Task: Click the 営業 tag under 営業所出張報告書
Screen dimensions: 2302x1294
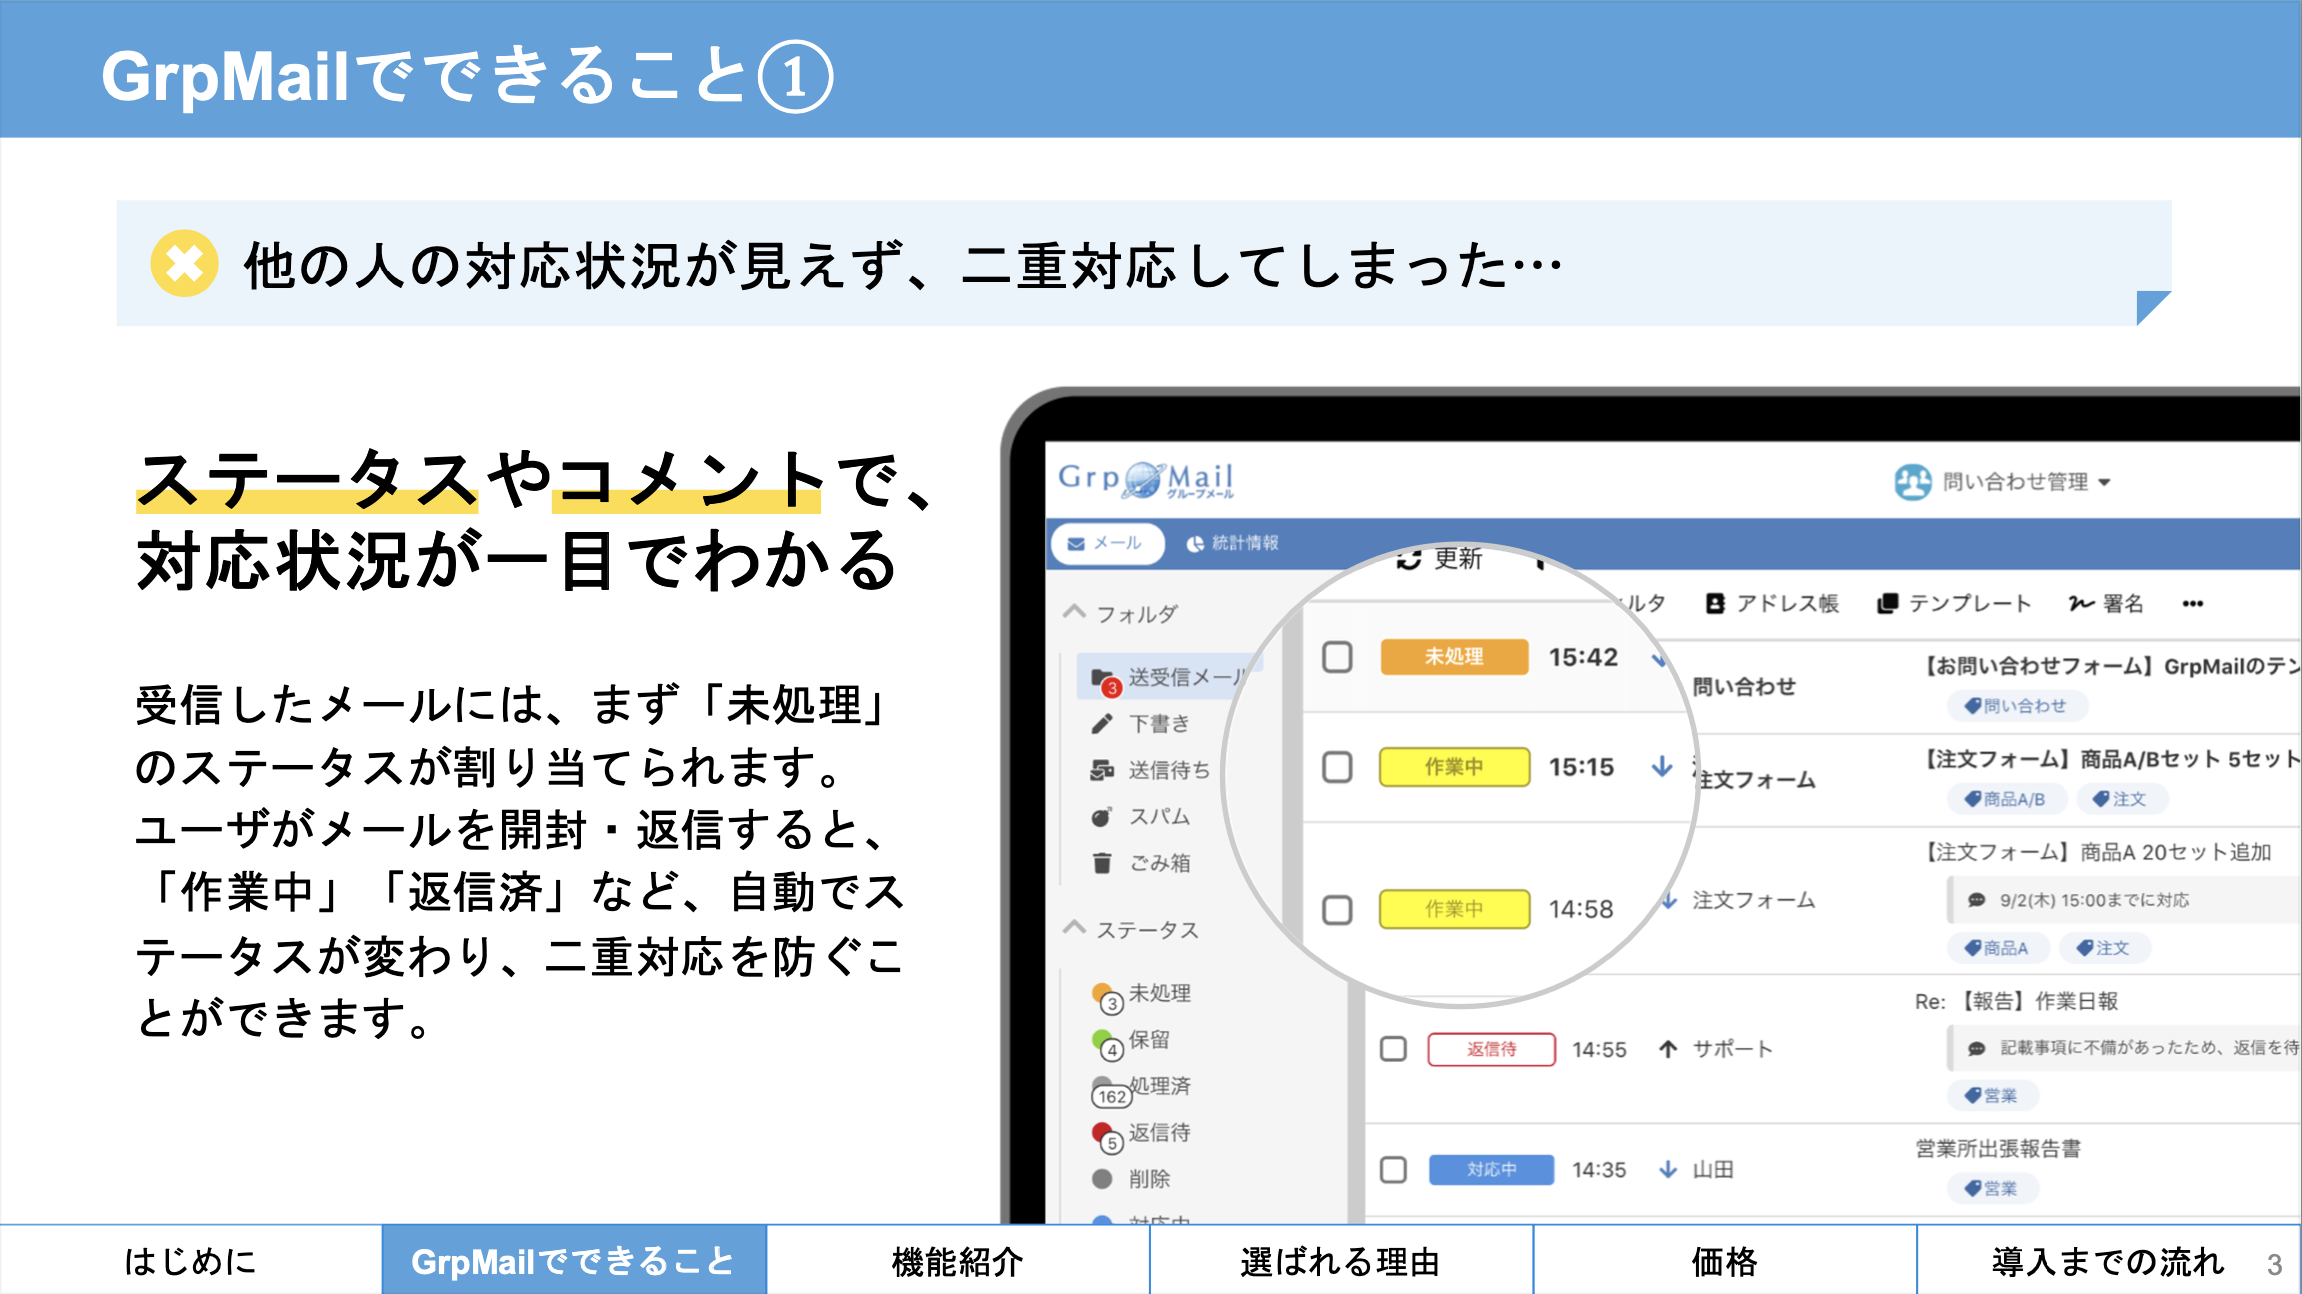Action: [x=1991, y=1188]
